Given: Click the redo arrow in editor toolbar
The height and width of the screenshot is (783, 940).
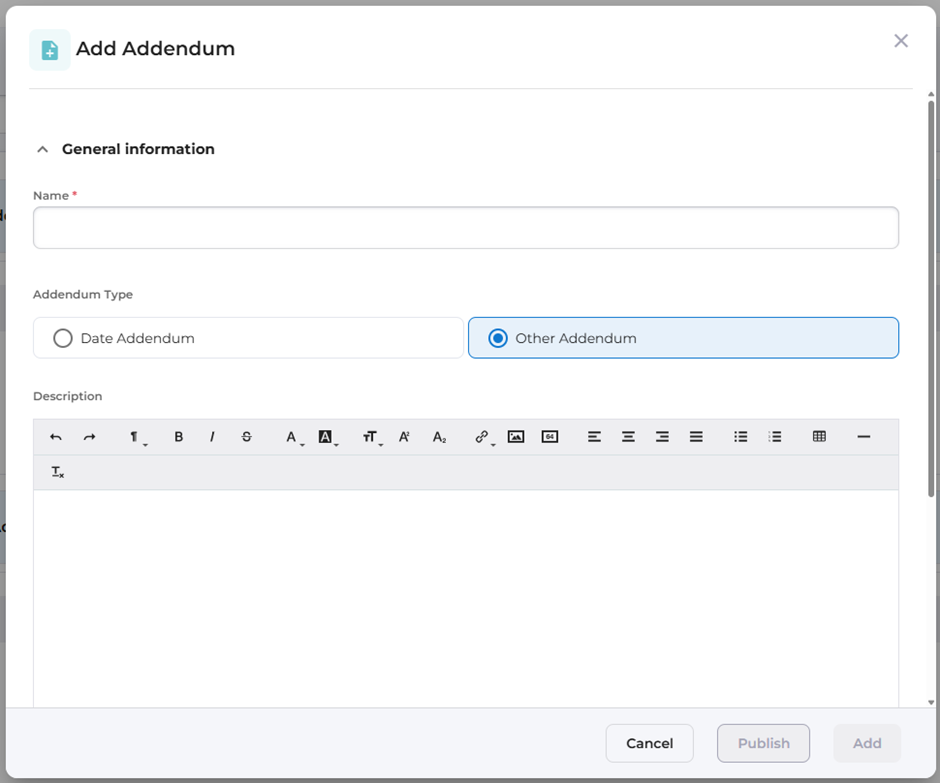Looking at the screenshot, I should pos(89,437).
